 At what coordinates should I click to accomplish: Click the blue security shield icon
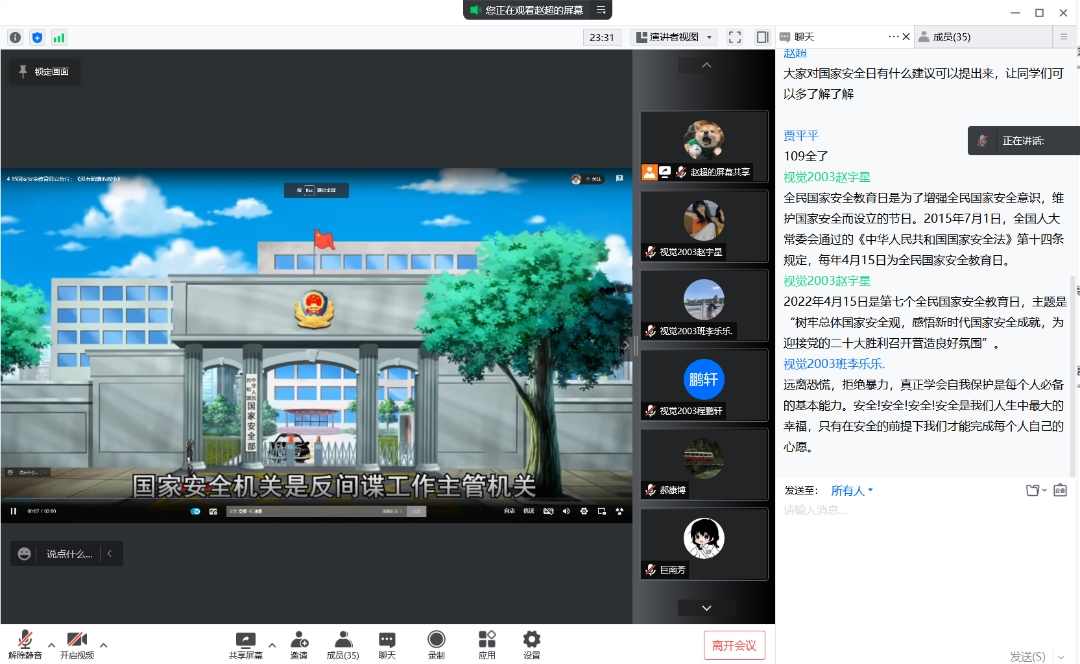tap(37, 37)
